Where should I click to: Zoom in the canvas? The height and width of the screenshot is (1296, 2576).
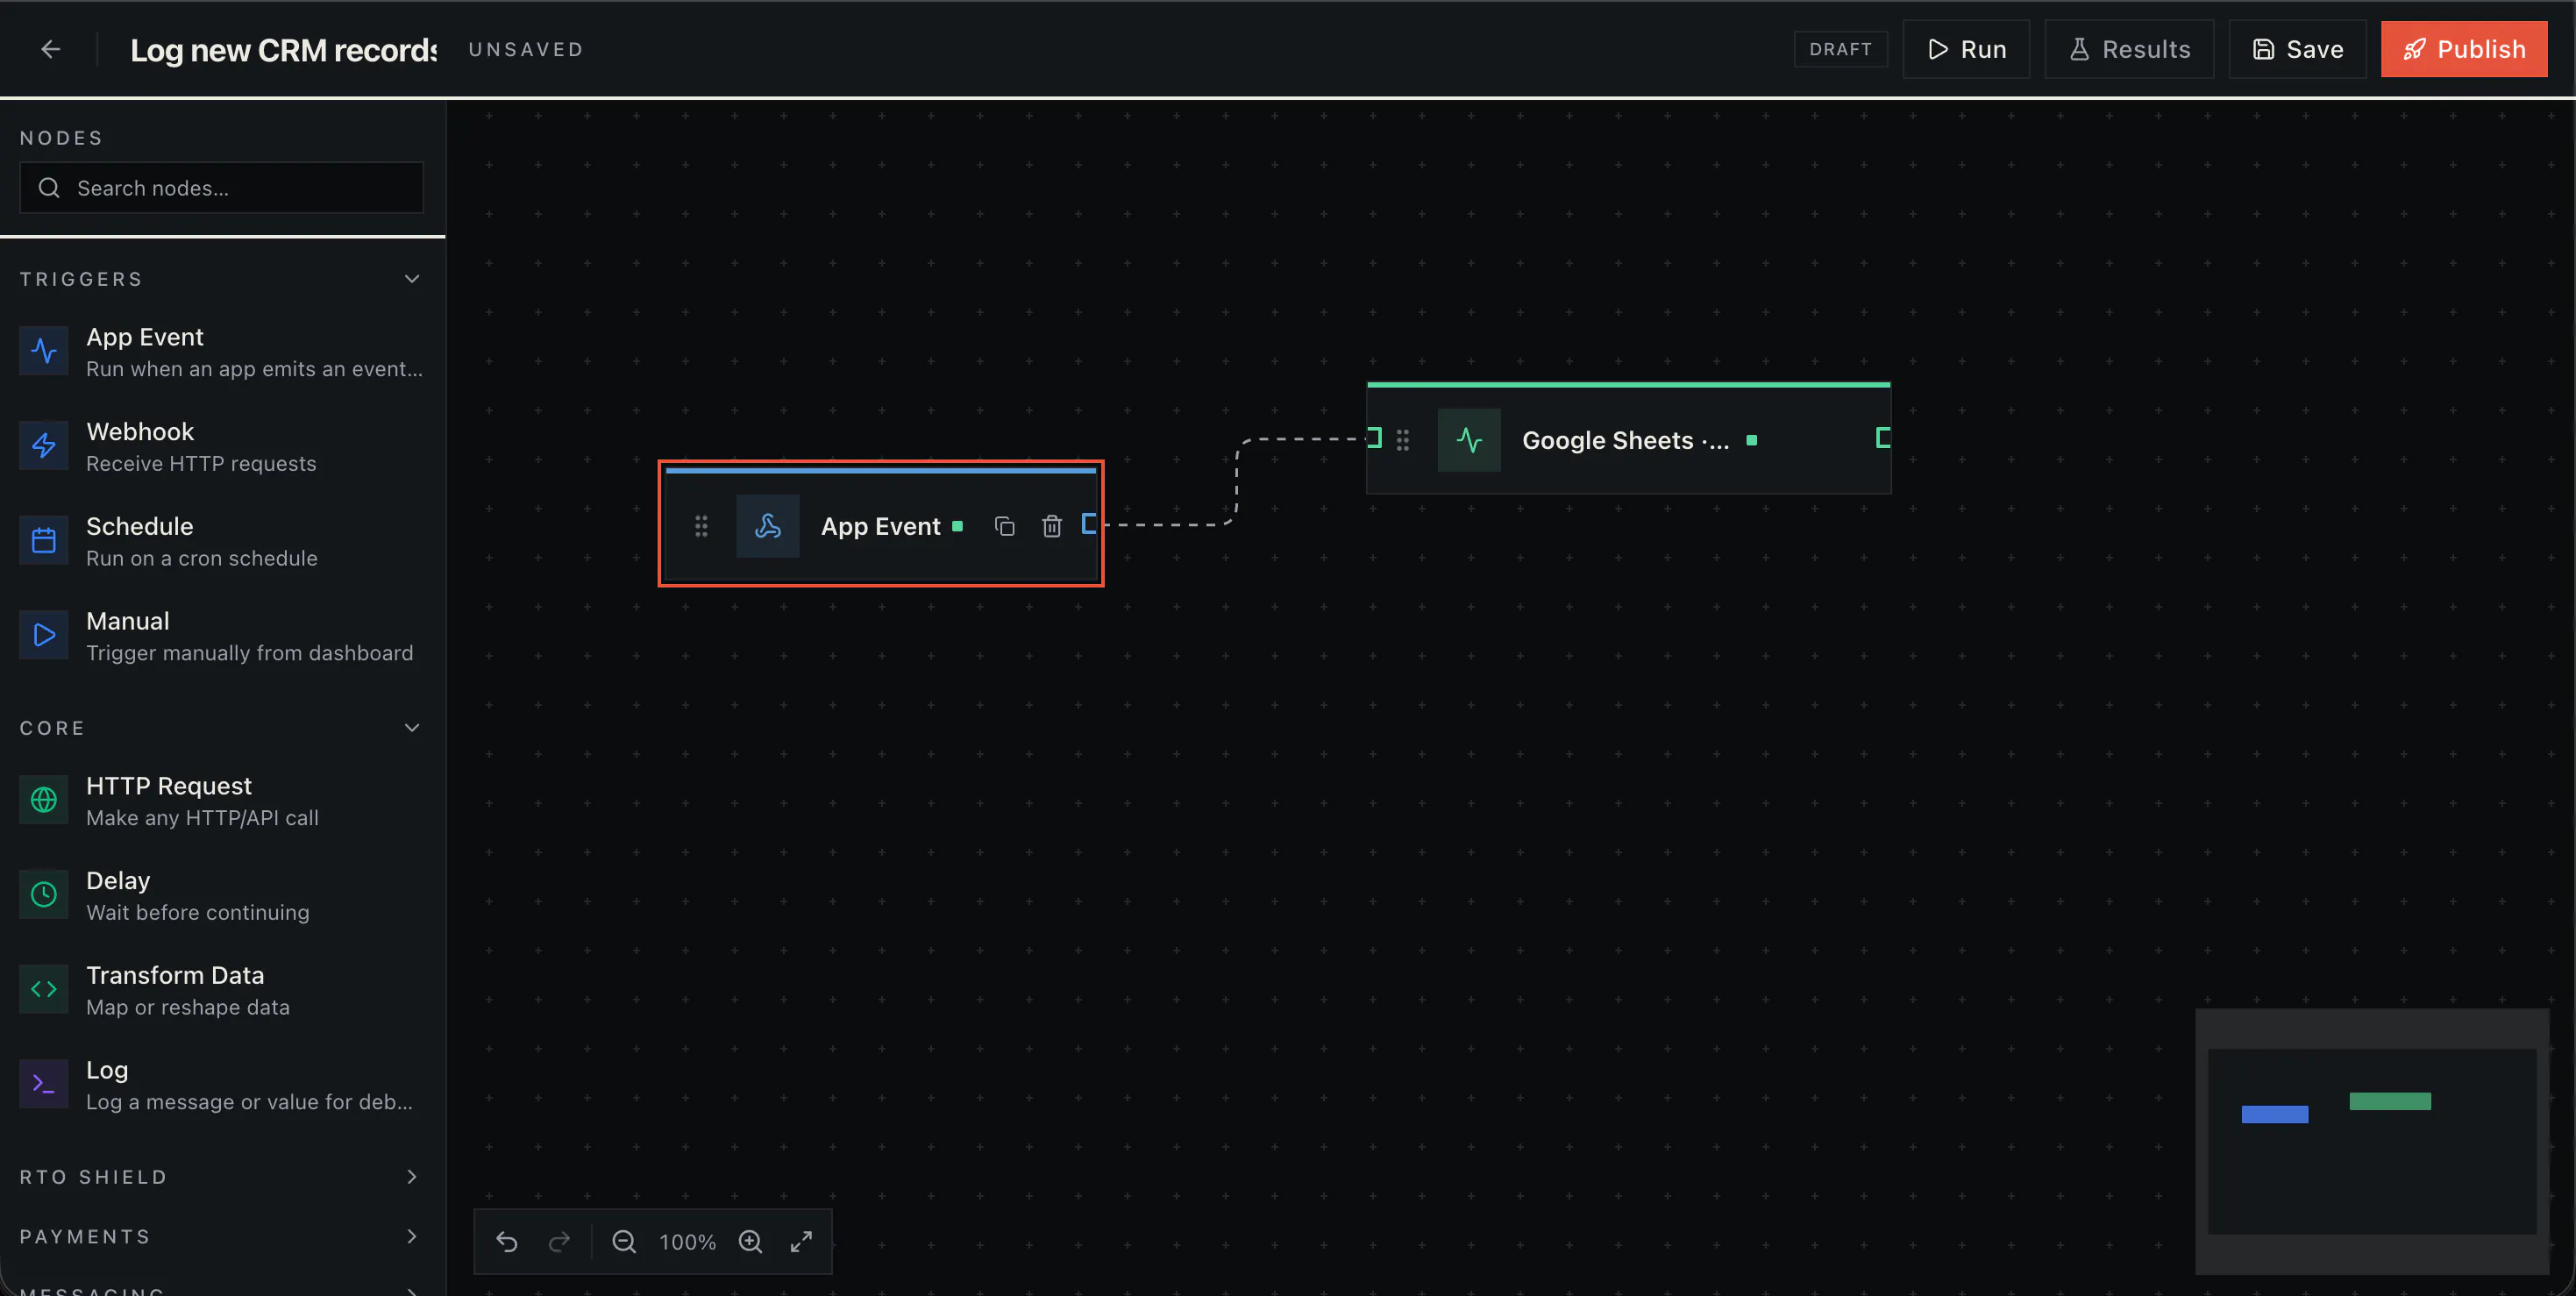(750, 1242)
